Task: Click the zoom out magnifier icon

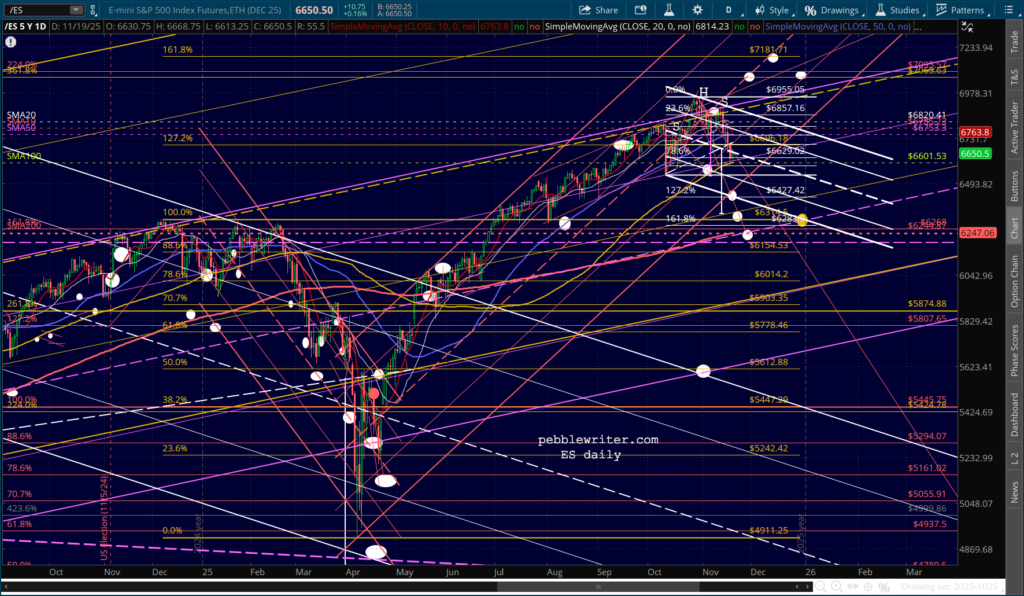Action: pyautogui.click(x=820, y=587)
